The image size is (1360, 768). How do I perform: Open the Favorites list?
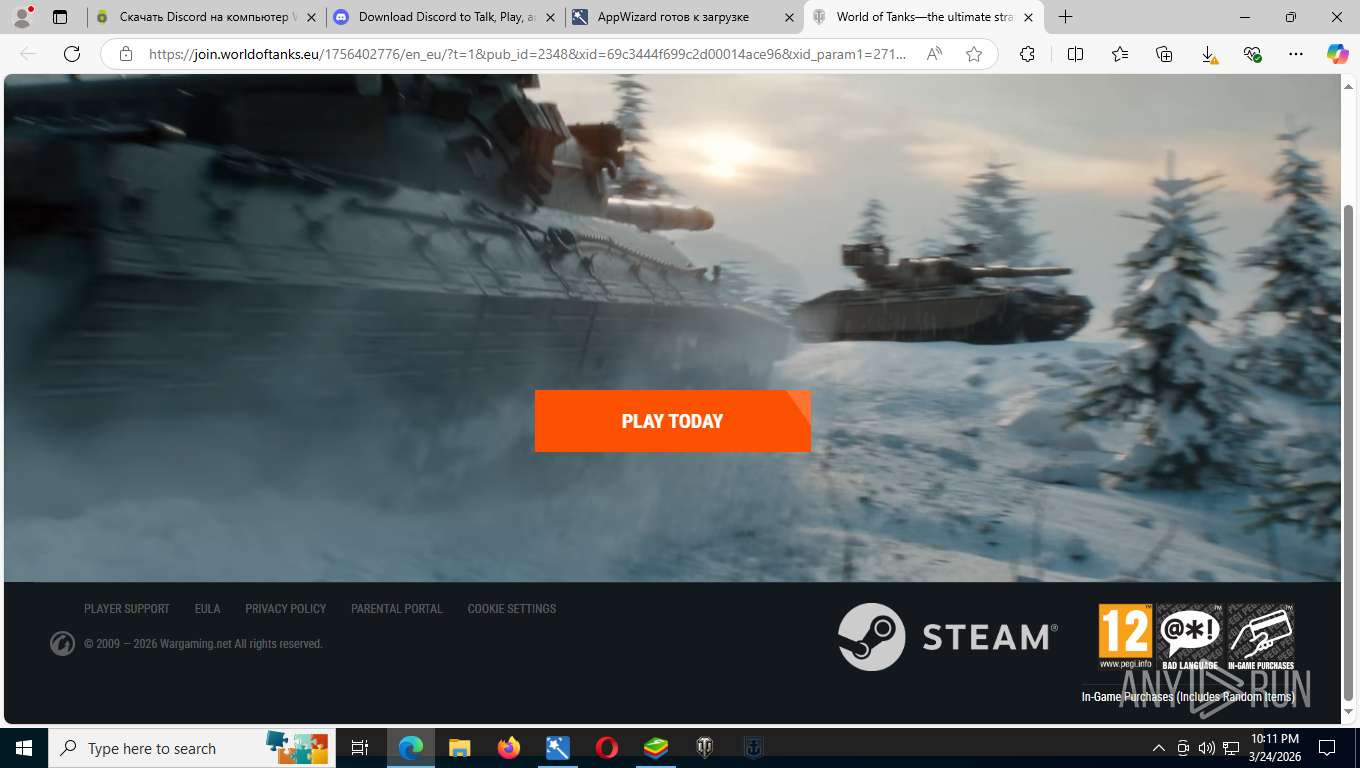point(1119,55)
